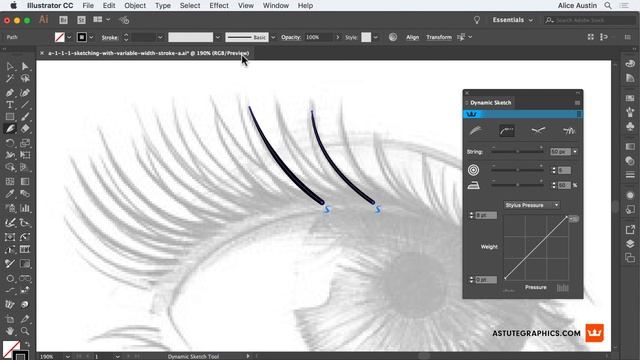Toggle the smoothing iron icon in Dynamic Sketch

(473, 185)
